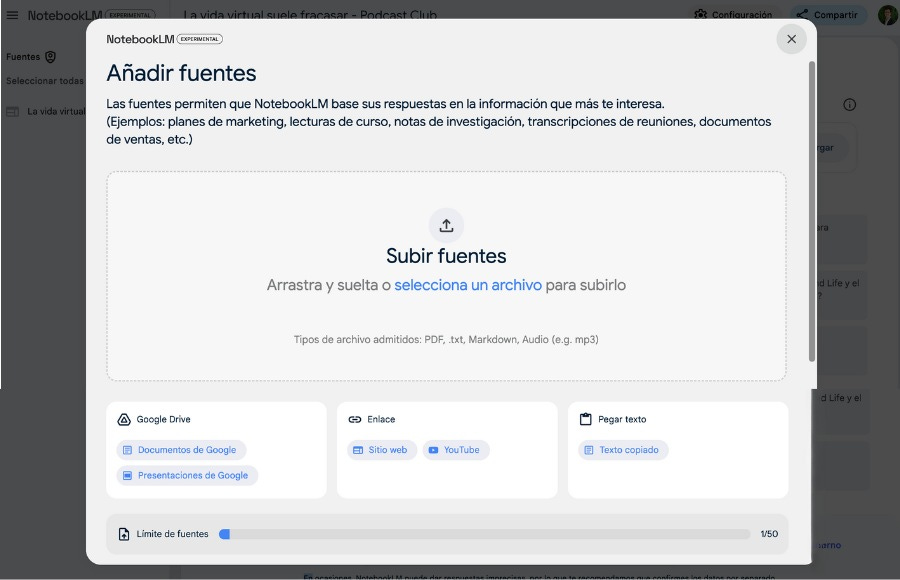The image size is (900, 580).
Task: Click the file drop zone area
Action: [x=446, y=276]
